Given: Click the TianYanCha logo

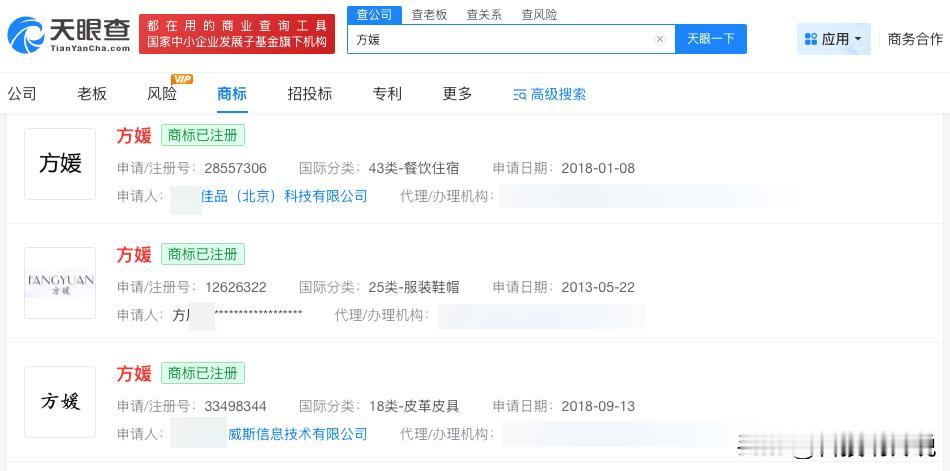Looking at the screenshot, I should click(x=68, y=35).
